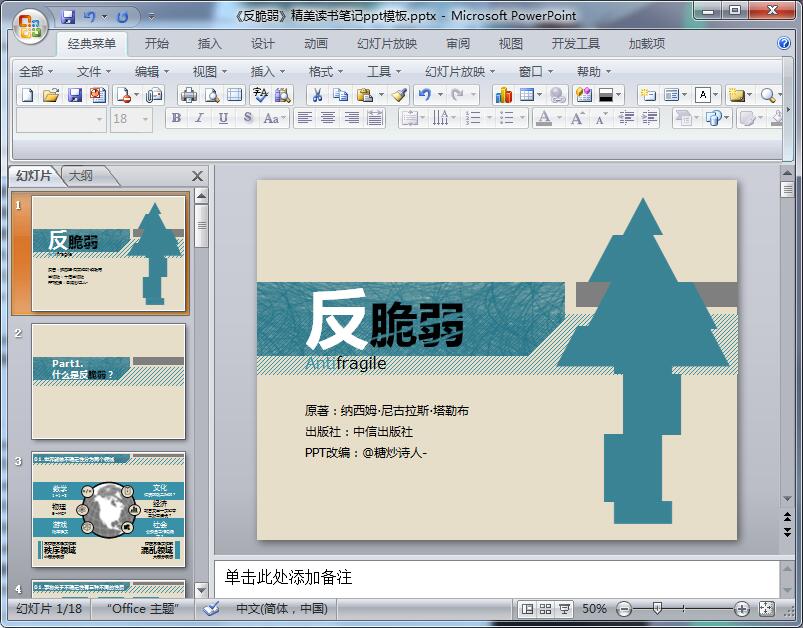Image resolution: width=803 pixels, height=628 pixels.
Task: Toggle Align Left paragraph button
Action: pos(305,119)
